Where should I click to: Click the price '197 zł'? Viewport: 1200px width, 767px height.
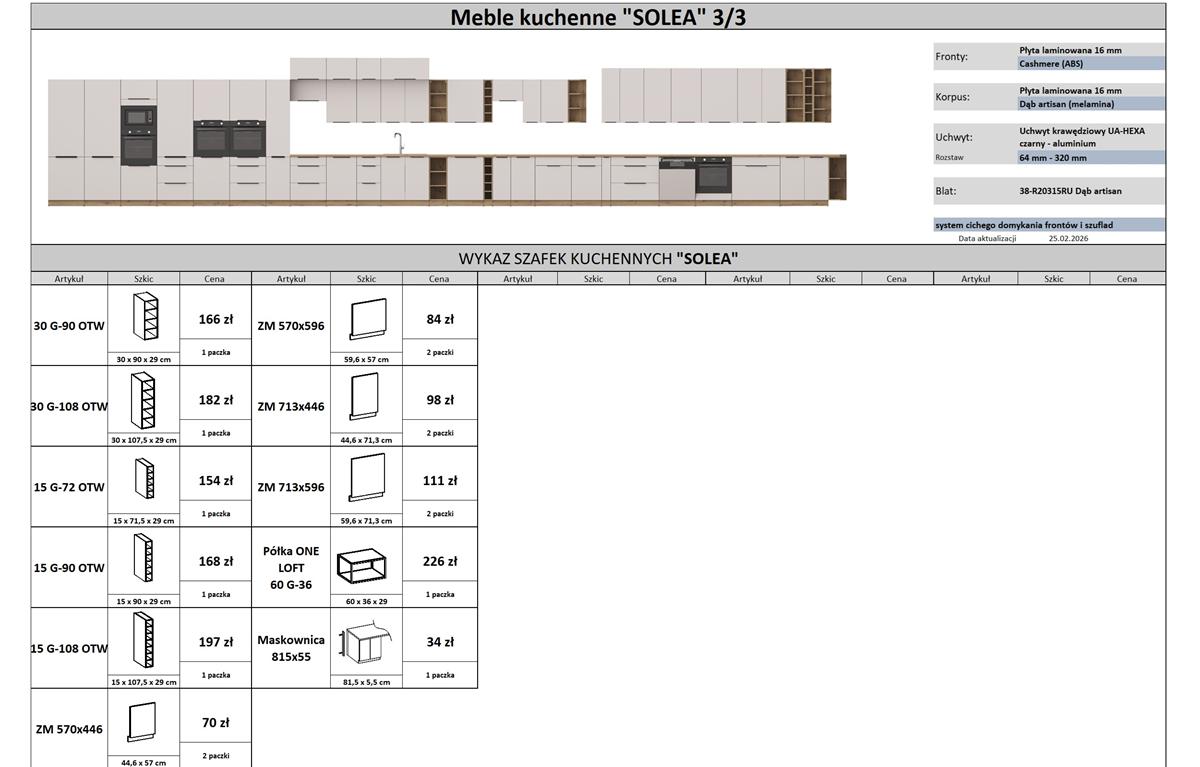(x=216, y=642)
